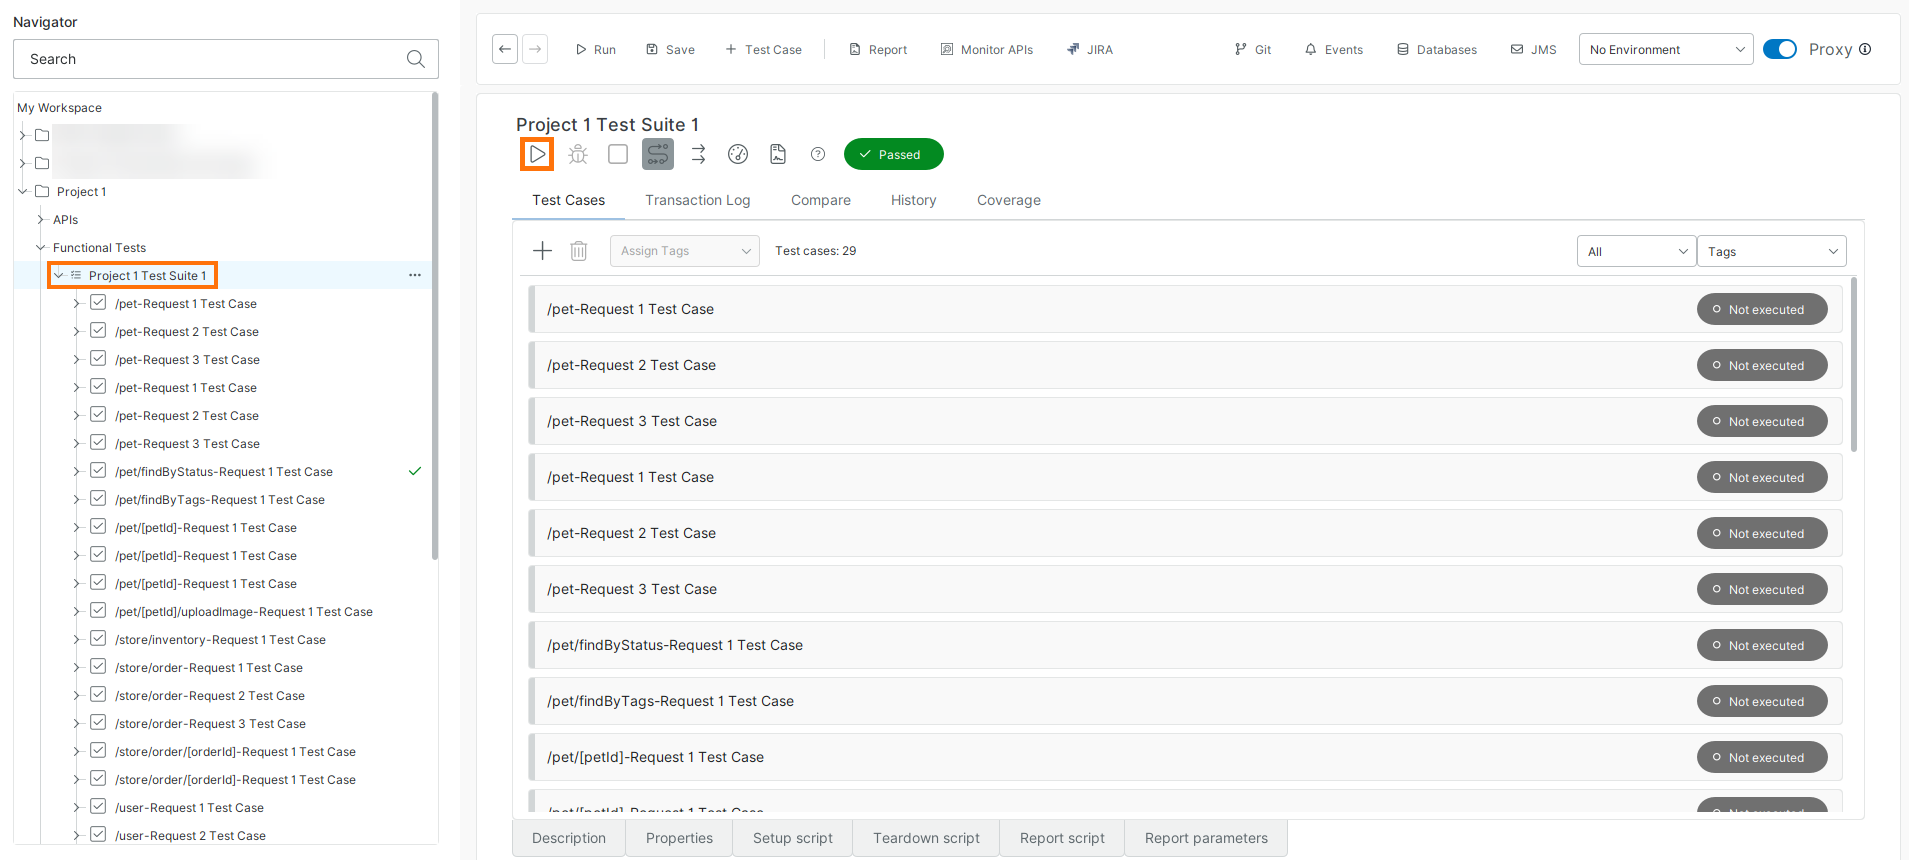1909x860 pixels.
Task: Click the search magnifier icon in Navigator
Action: (416, 59)
